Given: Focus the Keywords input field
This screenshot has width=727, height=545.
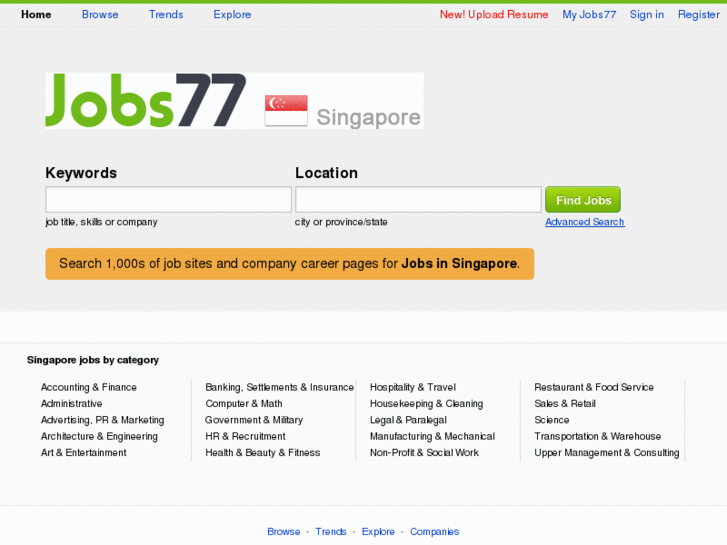Looking at the screenshot, I should coord(168,199).
